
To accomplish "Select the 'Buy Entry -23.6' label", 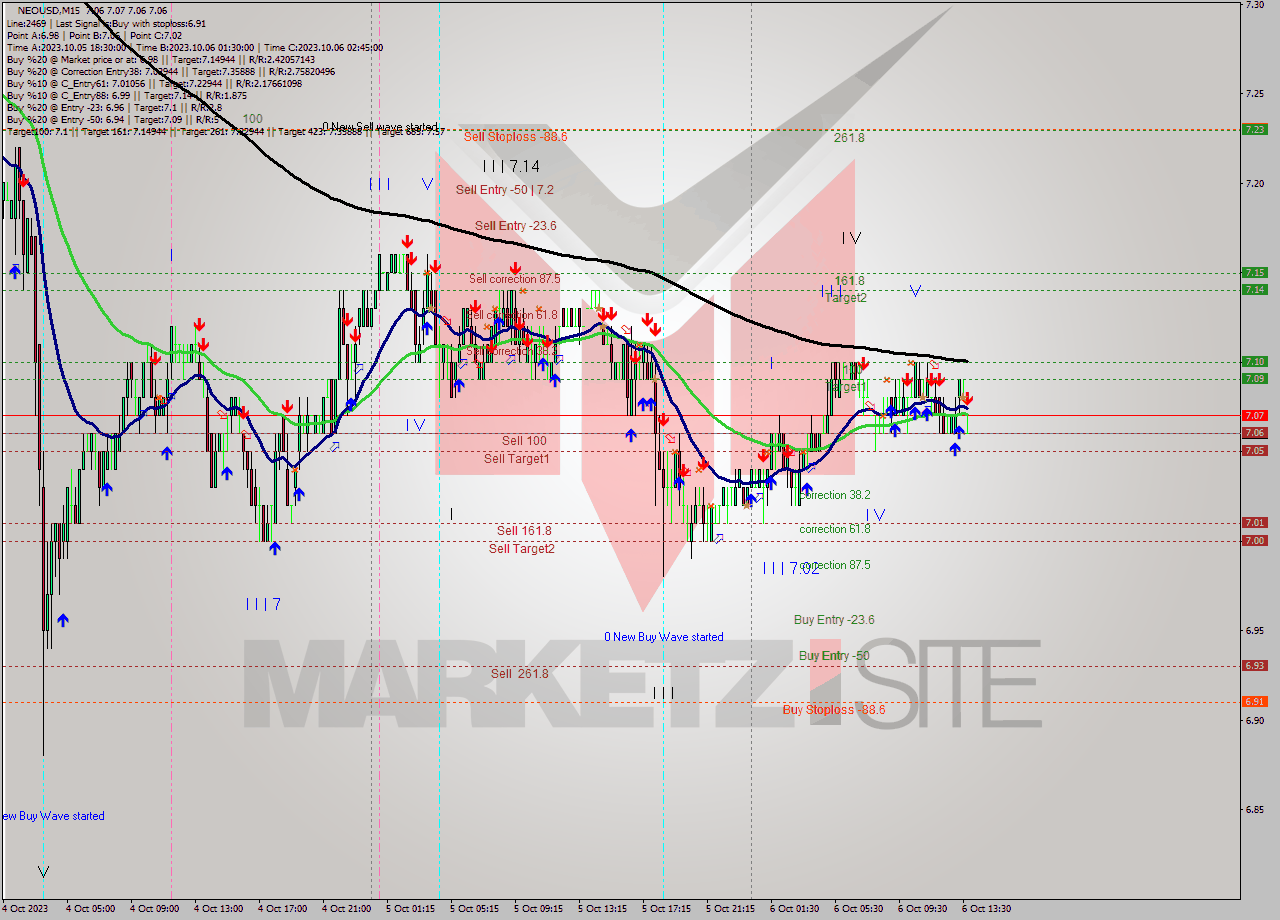I will [834, 620].
